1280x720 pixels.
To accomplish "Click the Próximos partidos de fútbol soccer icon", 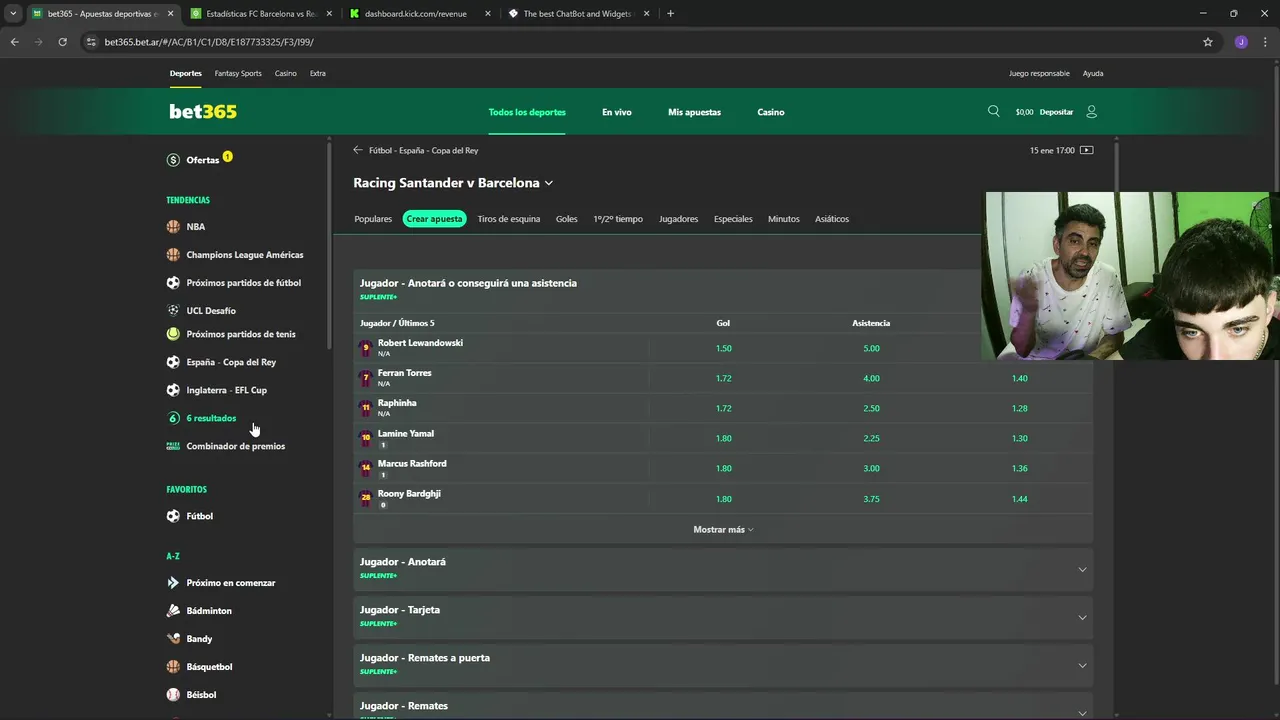I will tap(174, 283).
